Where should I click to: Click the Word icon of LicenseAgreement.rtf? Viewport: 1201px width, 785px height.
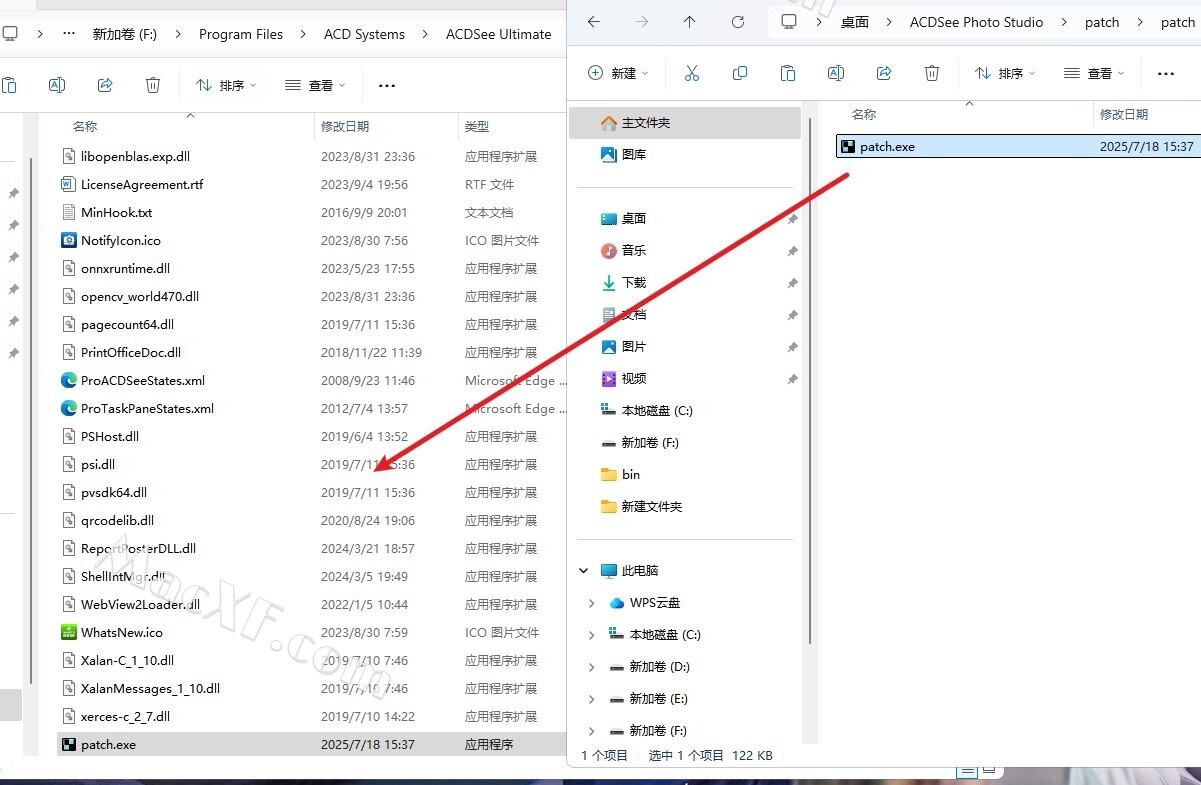click(69, 184)
